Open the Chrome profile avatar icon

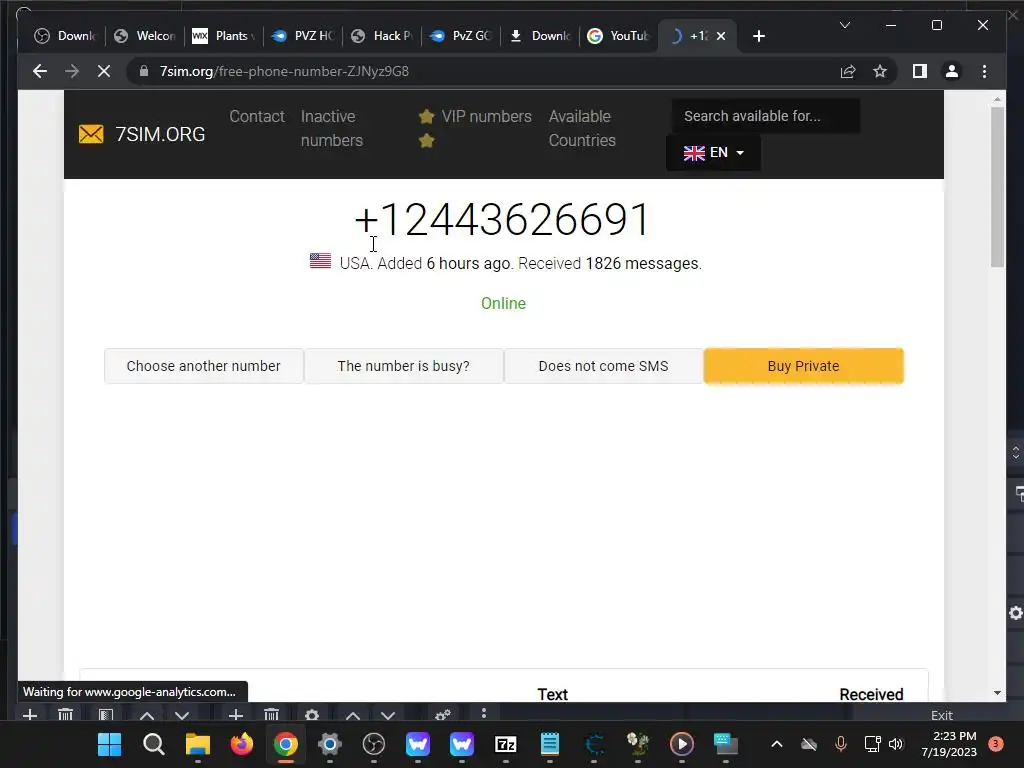[952, 71]
